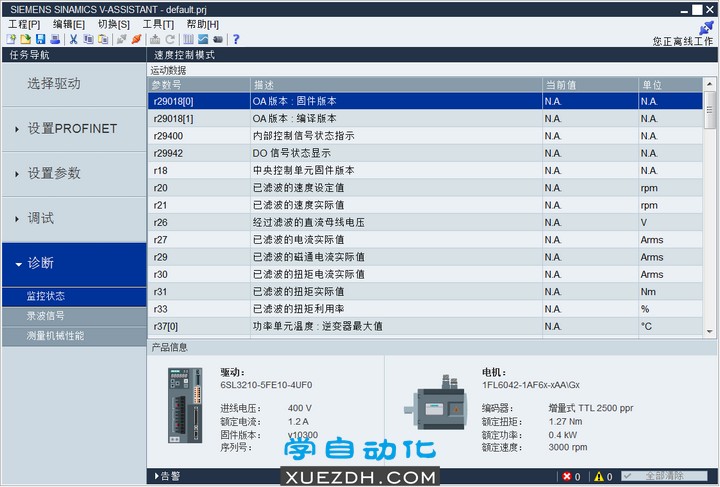Select the r31 已滤波的扭矩实际值 row
The image size is (720, 487).
pos(425,292)
